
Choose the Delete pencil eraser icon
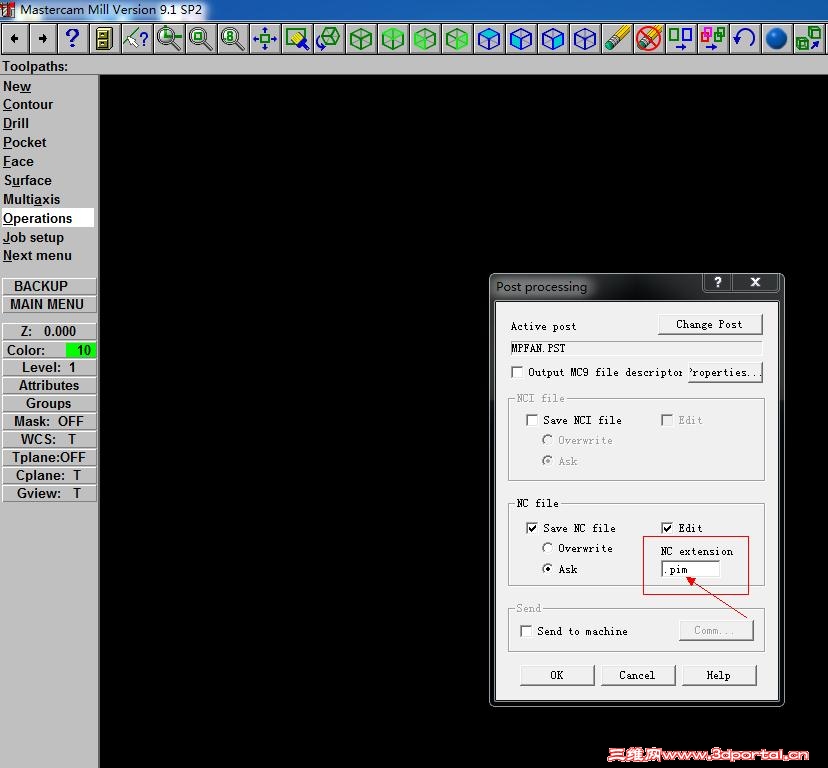tap(617, 39)
